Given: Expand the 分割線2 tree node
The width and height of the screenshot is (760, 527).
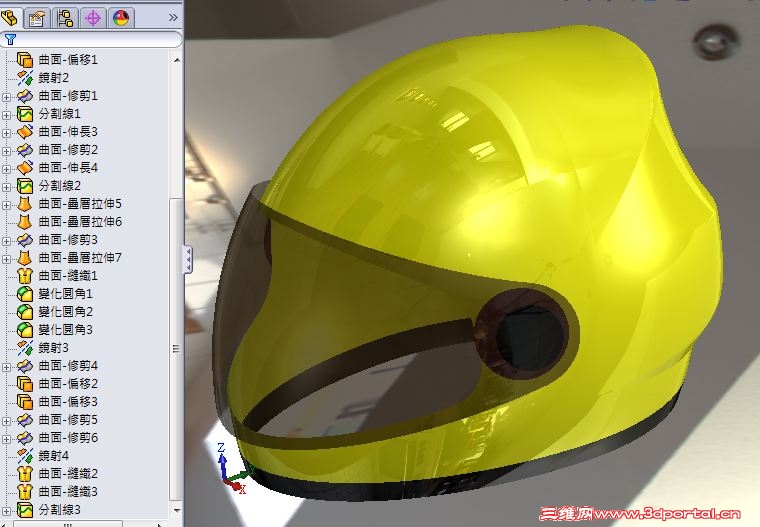Looking at the screenshot, I should pyautogui.click(x=6, y=187).
